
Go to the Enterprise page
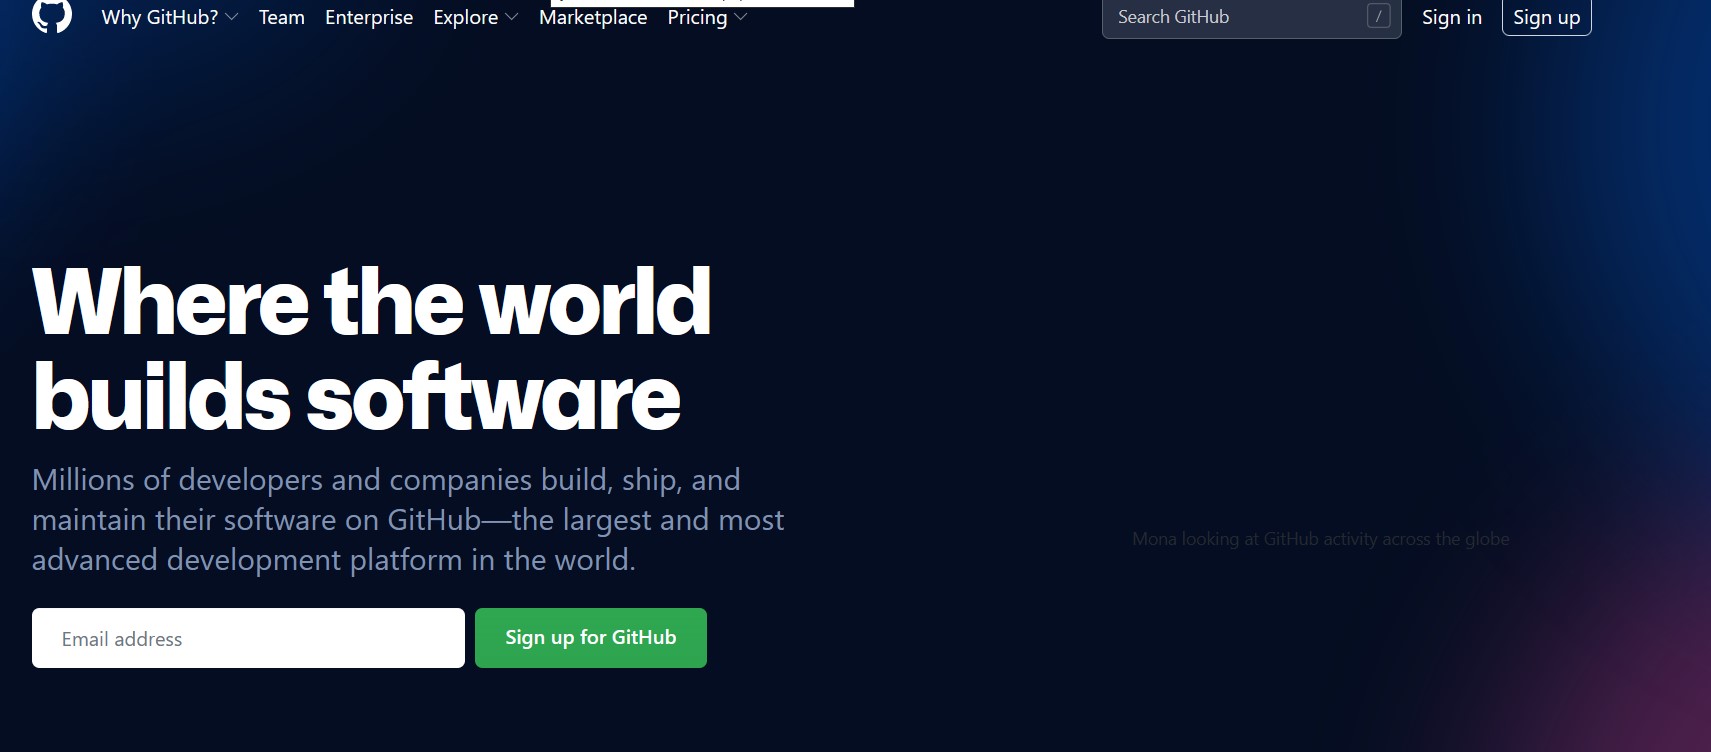(x=369, y=17)
